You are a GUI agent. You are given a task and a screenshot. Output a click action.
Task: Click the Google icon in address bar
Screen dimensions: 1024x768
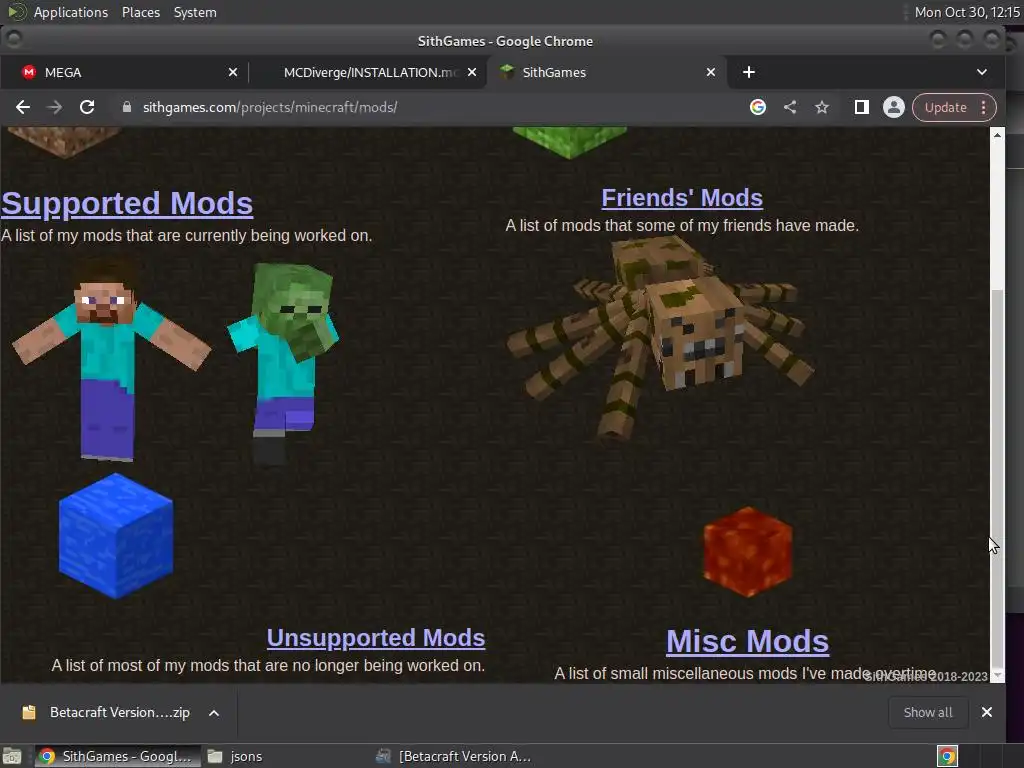click(758, 107)
